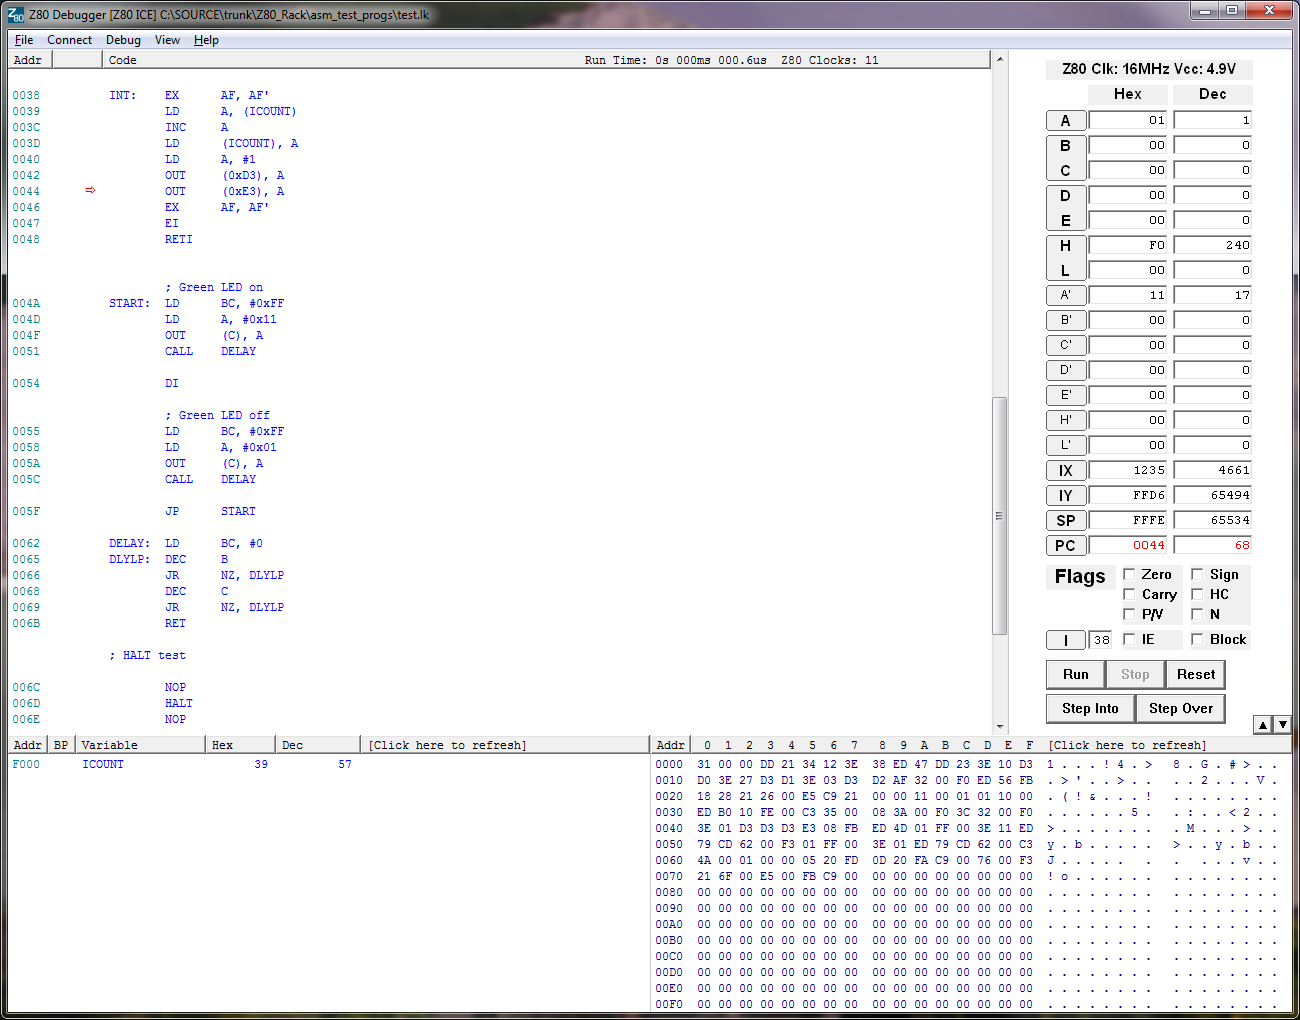This screenshot has width=1300, height=1020.
Task: Click the code pane scrollbar up arrow
Action: (999, 60)
